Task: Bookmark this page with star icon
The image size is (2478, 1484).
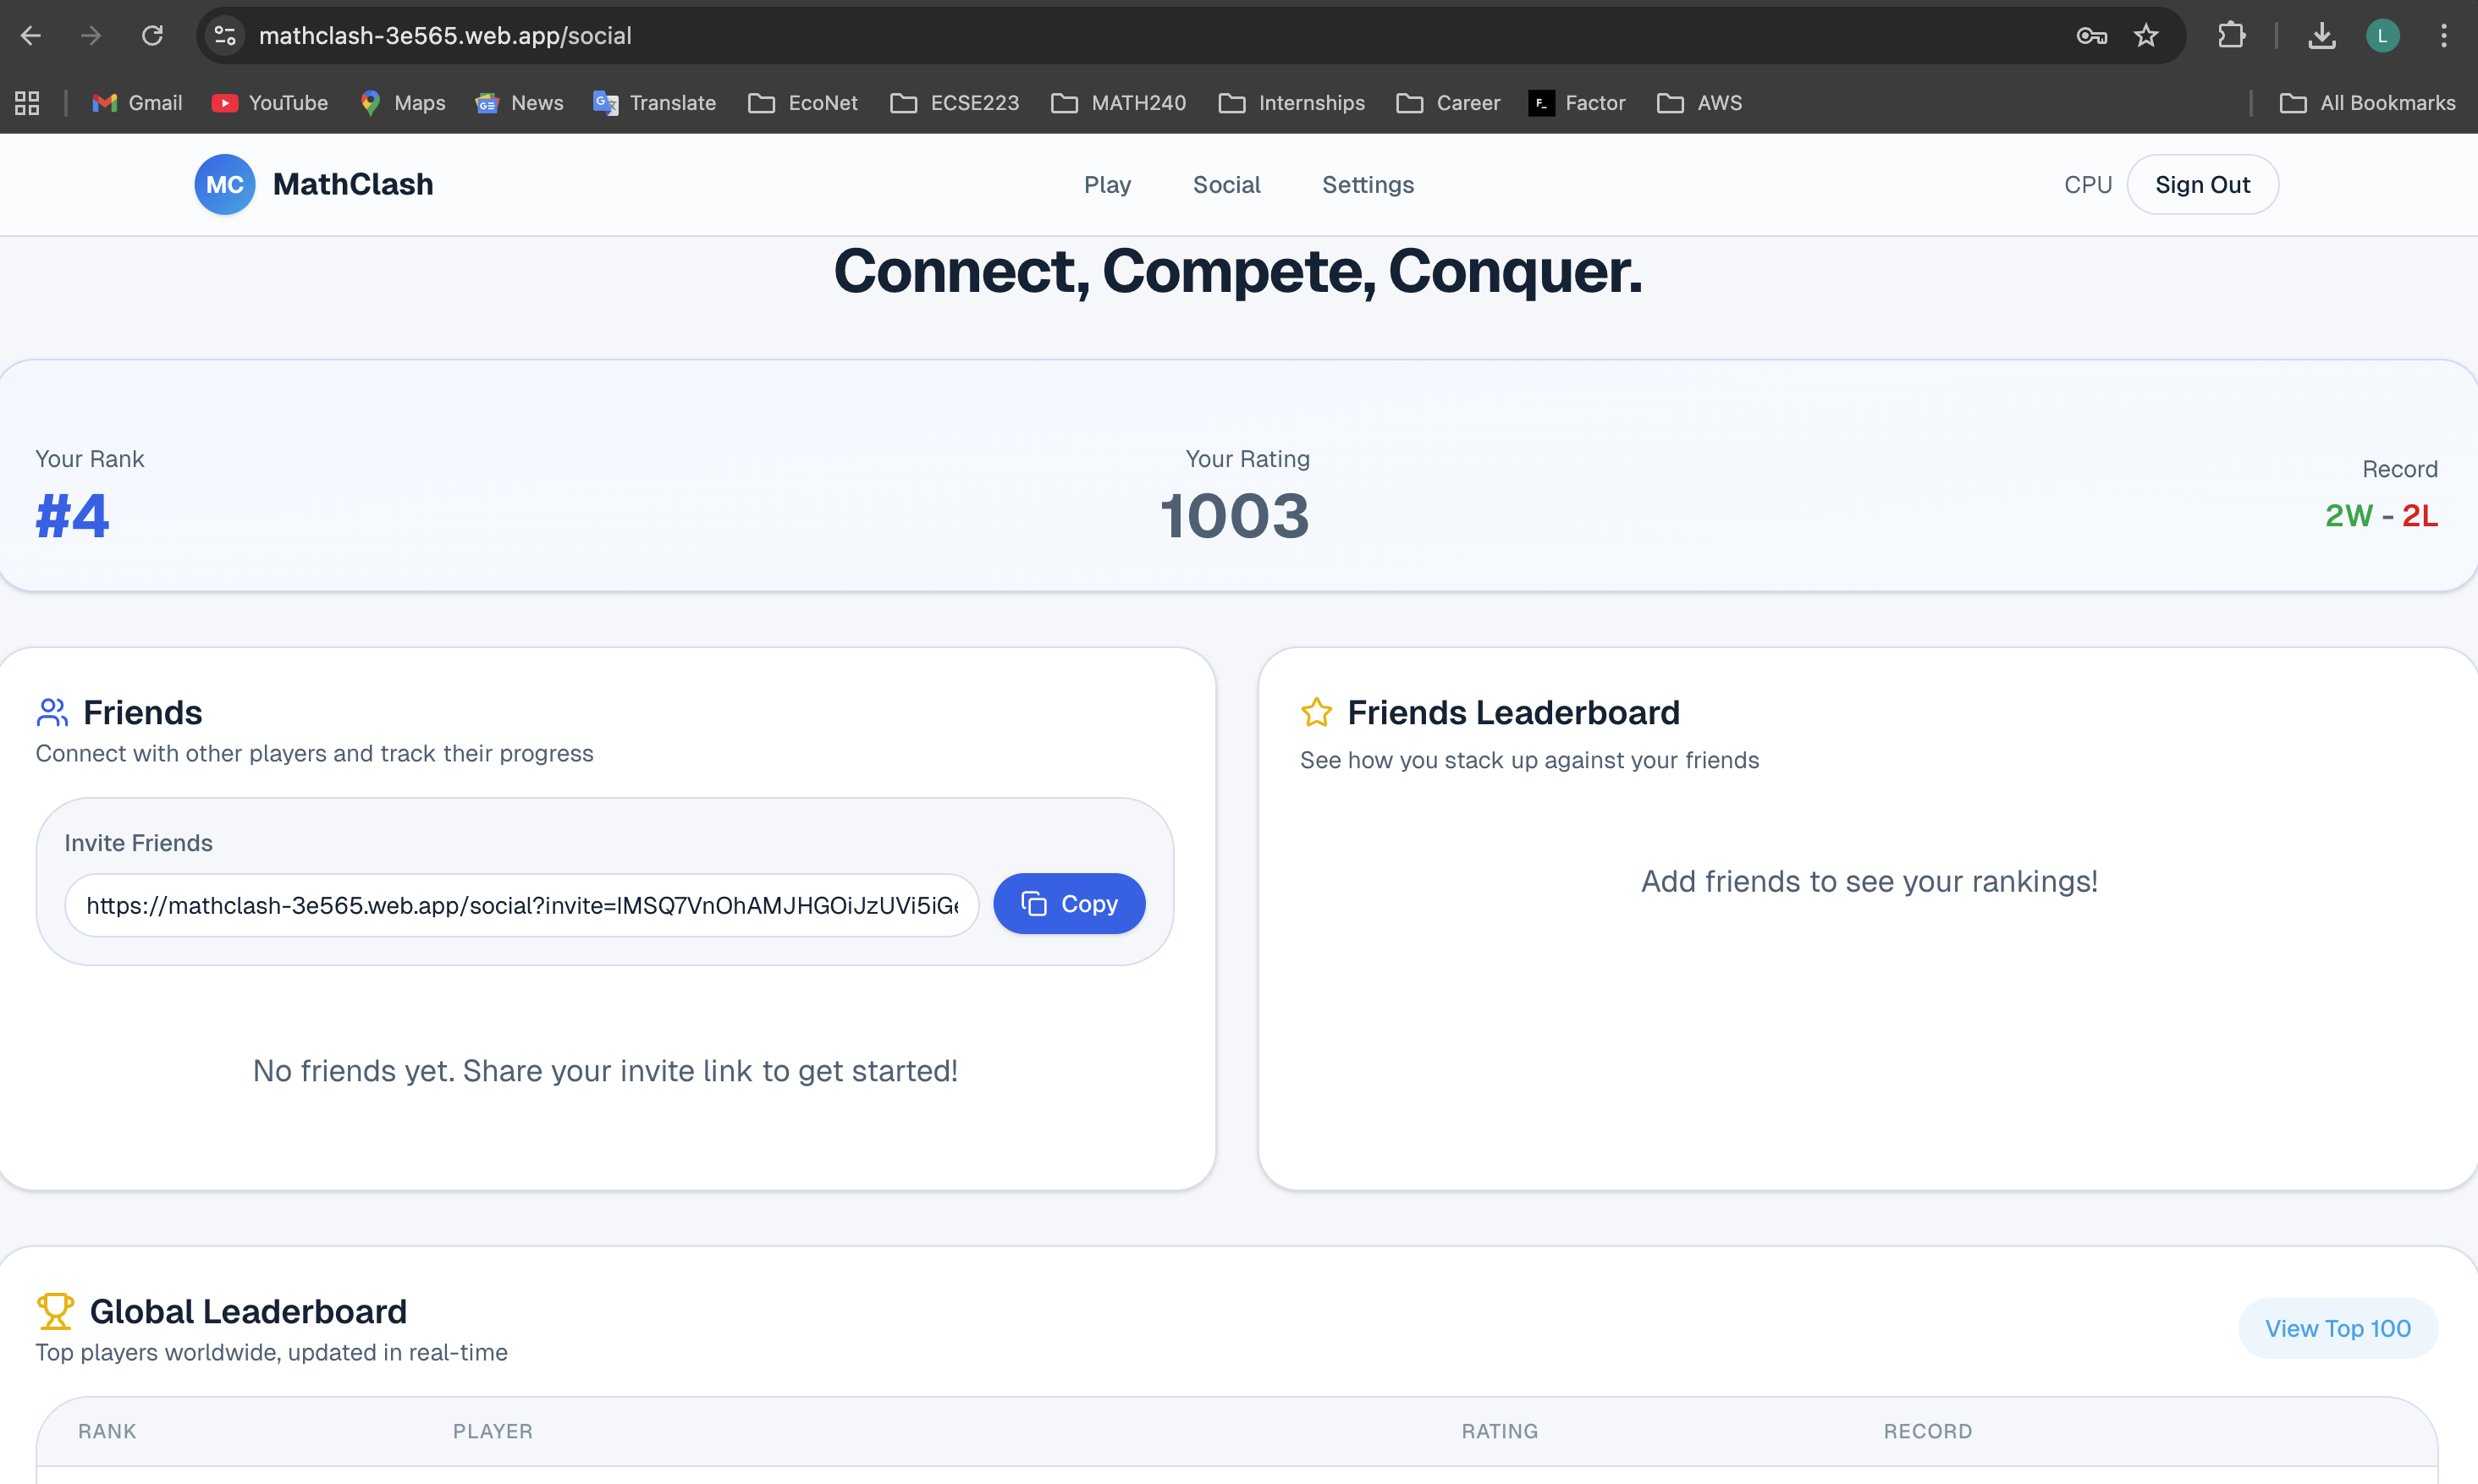Action: click(x=2146, y=36)
